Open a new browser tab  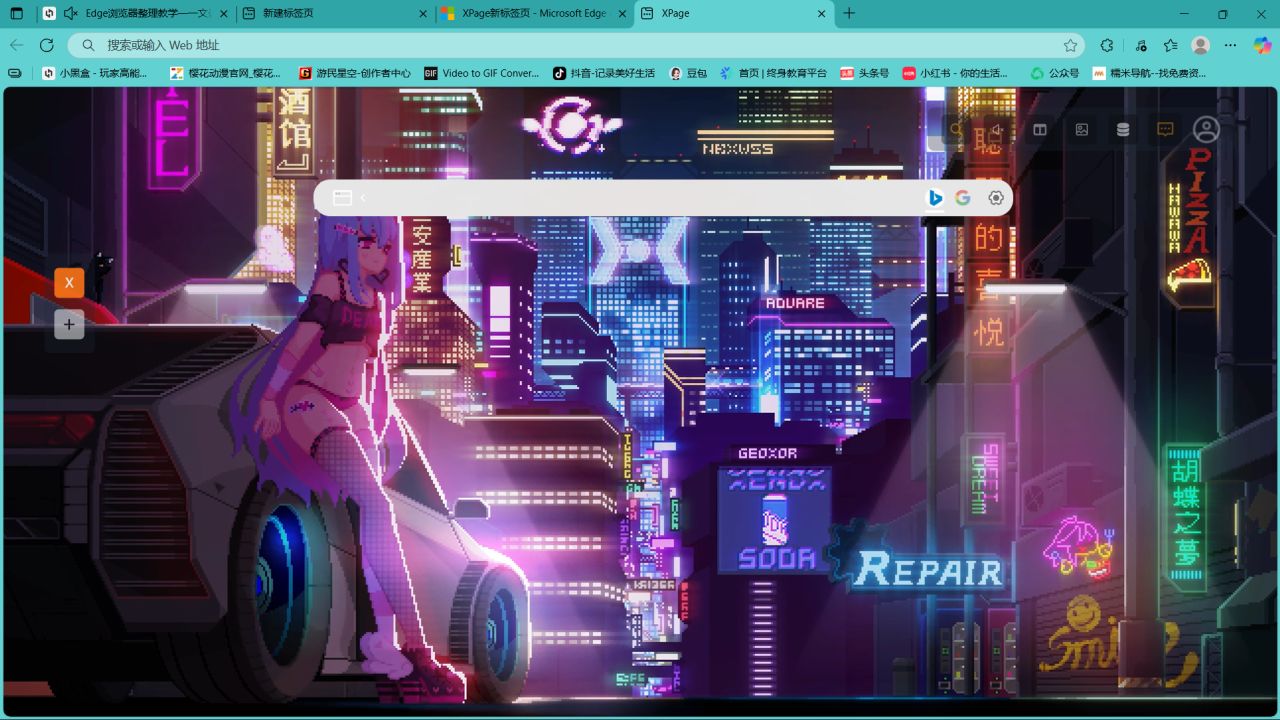click(849, 14)
